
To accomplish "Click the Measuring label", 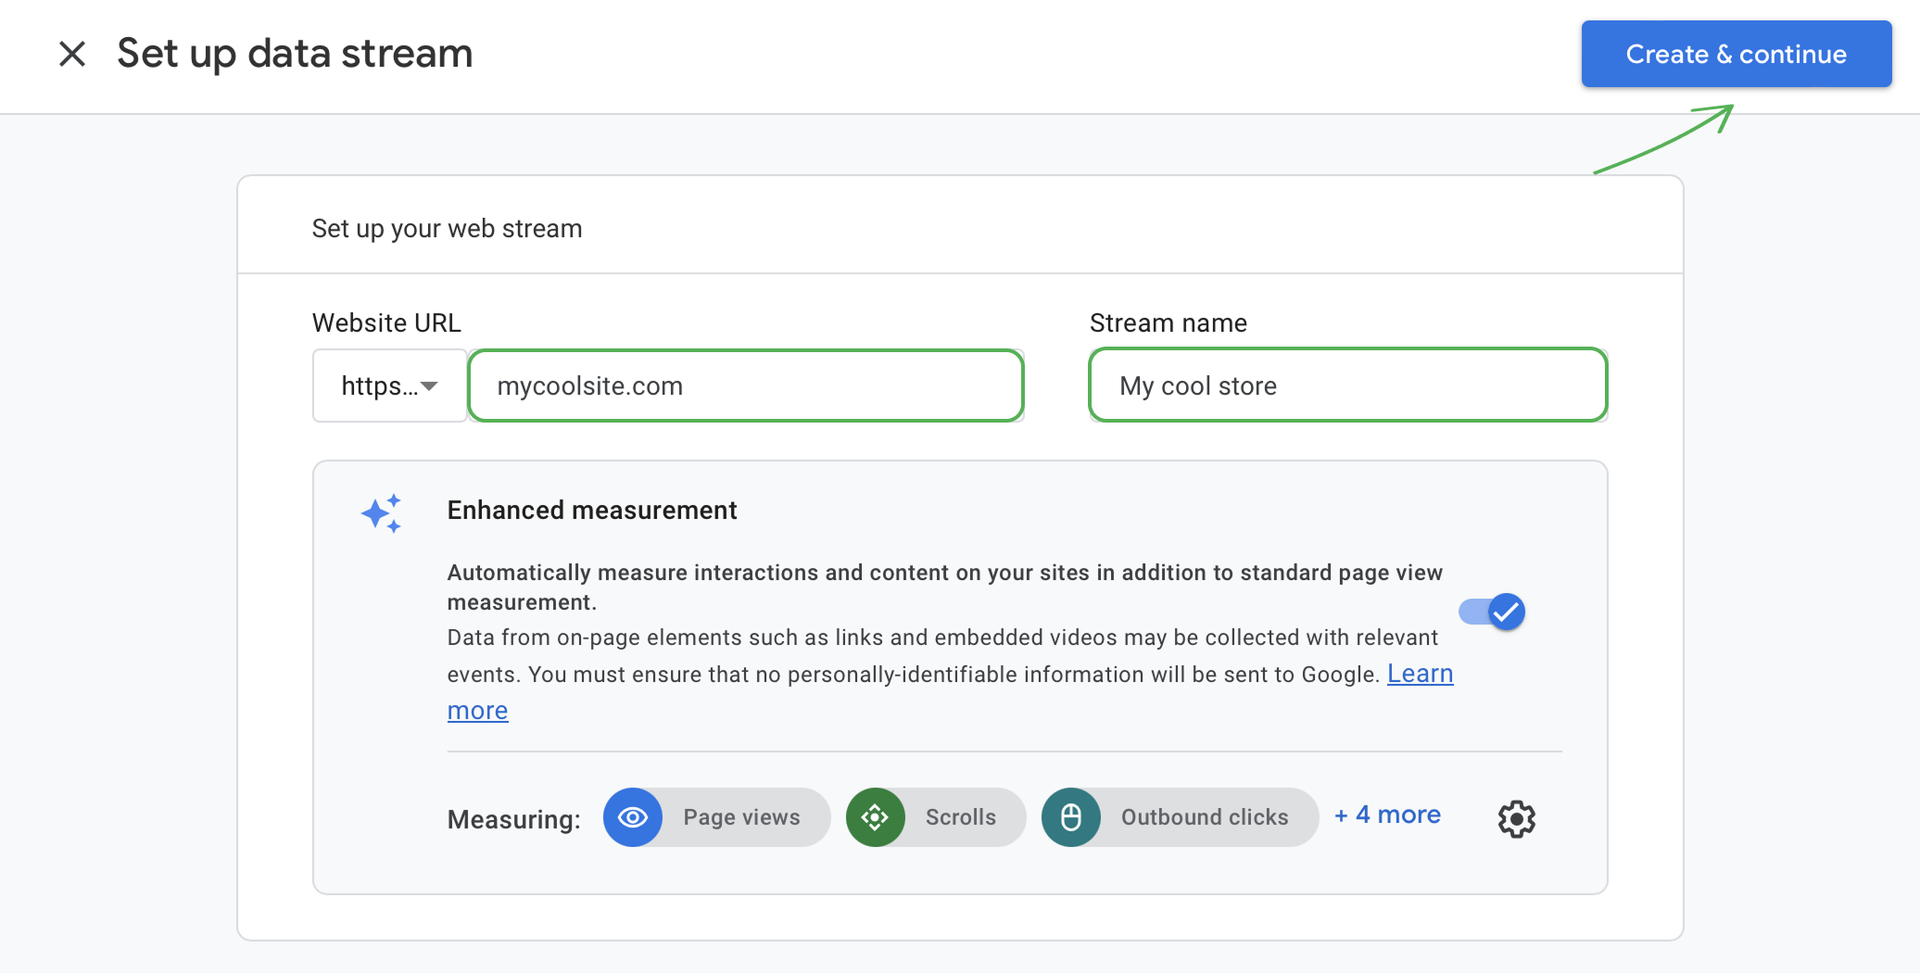I will 513,820.
